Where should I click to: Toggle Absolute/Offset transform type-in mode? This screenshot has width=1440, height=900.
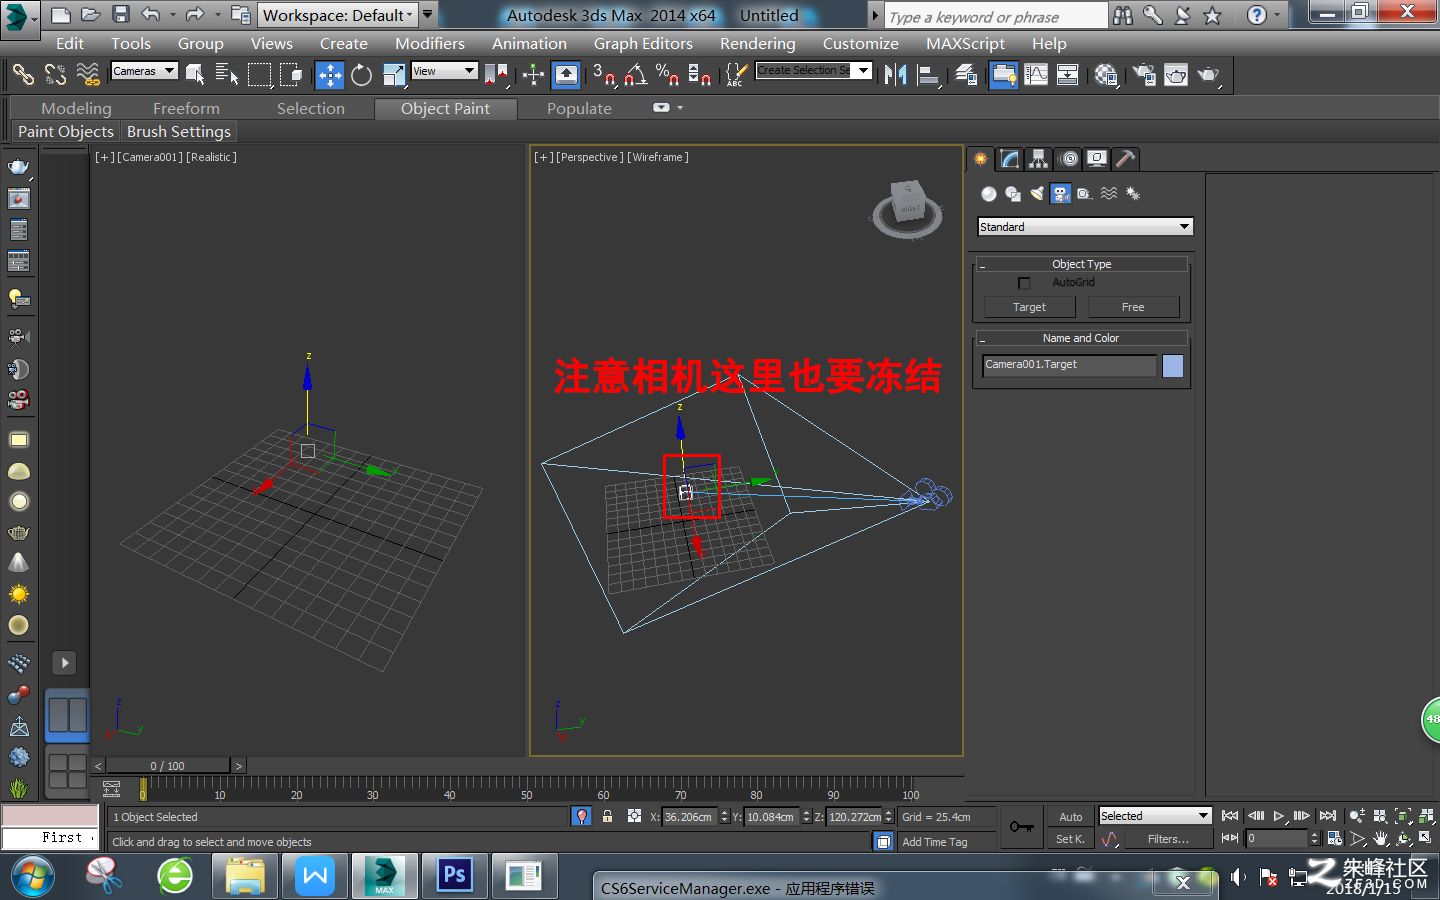pyautogui.click(x=634, y=816)
